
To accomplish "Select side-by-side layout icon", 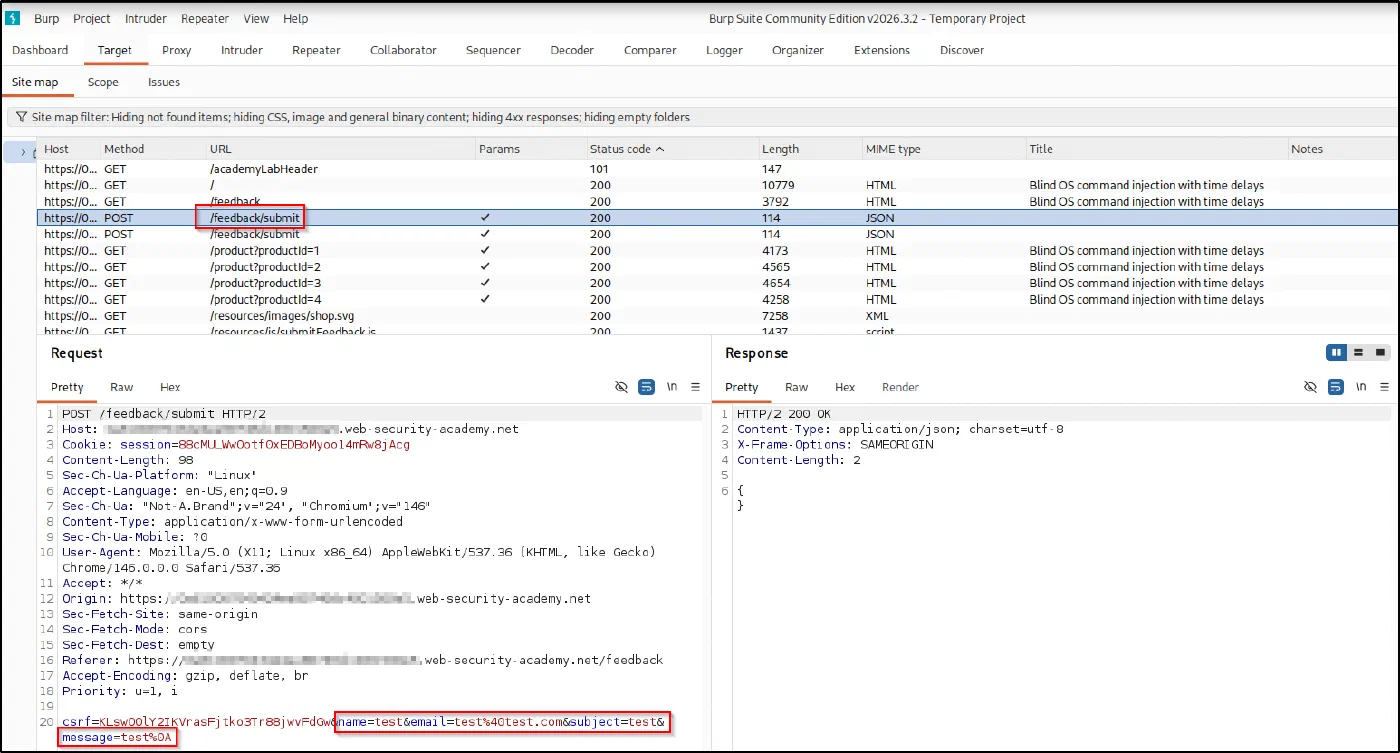I will [1336, 352].
